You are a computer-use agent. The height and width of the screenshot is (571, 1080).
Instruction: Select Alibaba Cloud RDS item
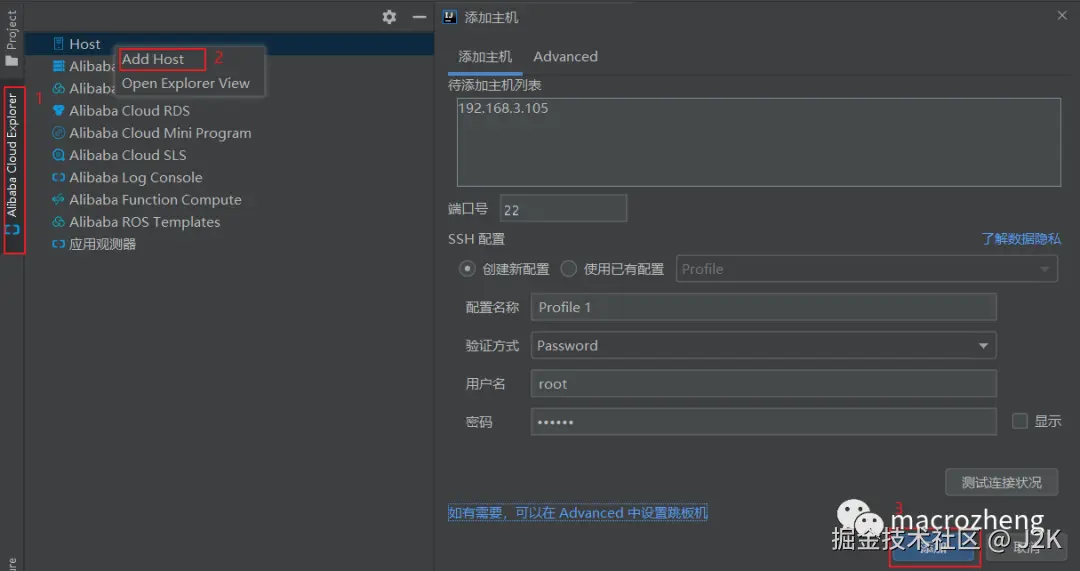point(129,111)
